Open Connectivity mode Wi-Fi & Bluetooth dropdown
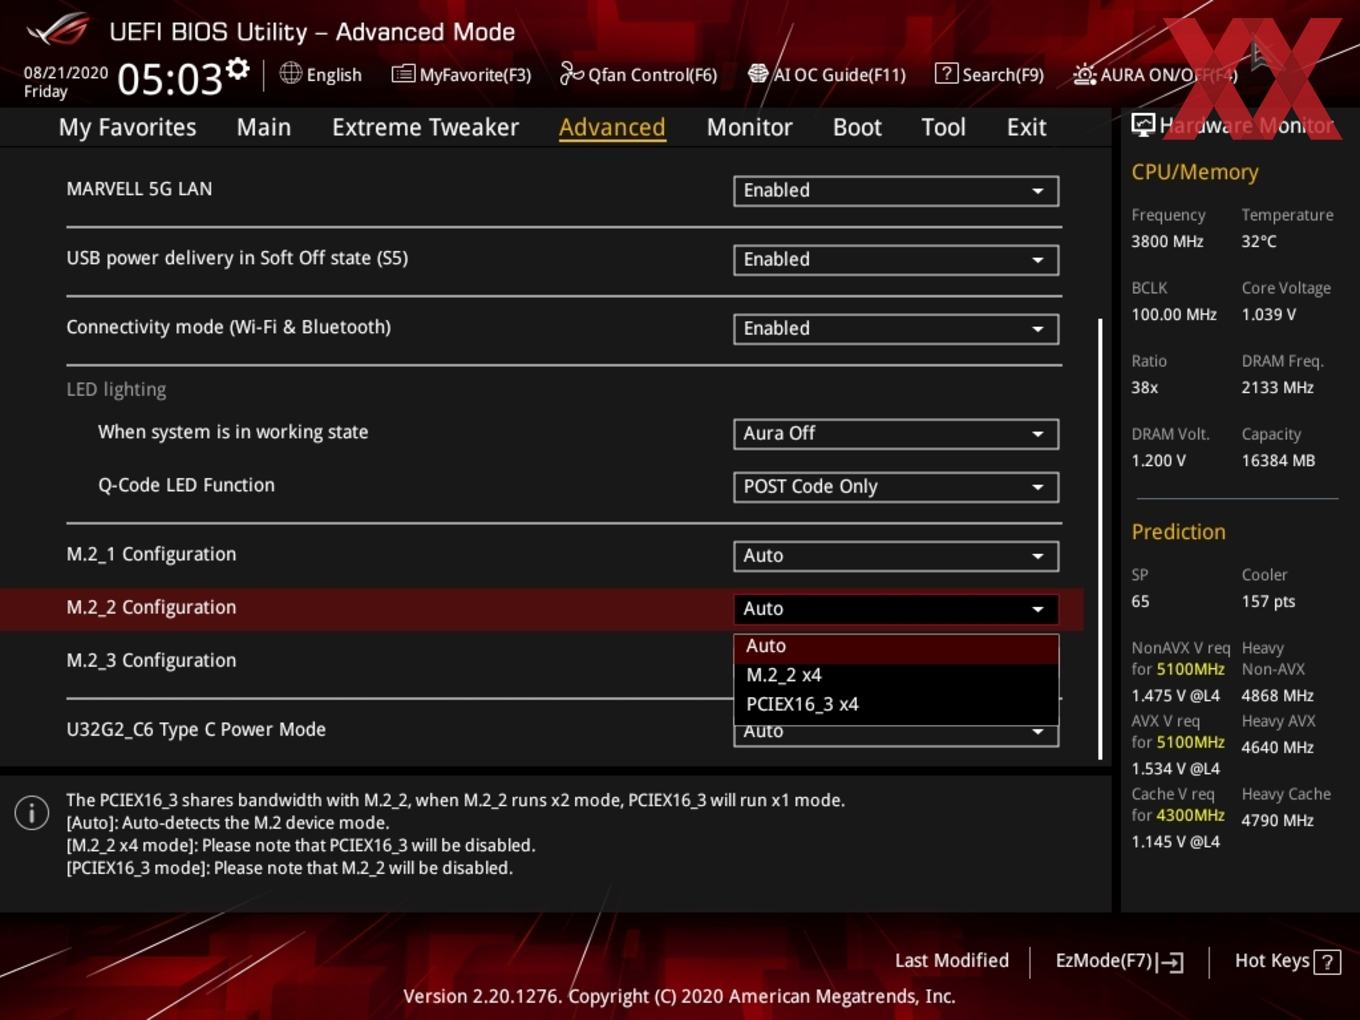The height and width of the screenshot is (1020, 1360). [x=896, y=329]
